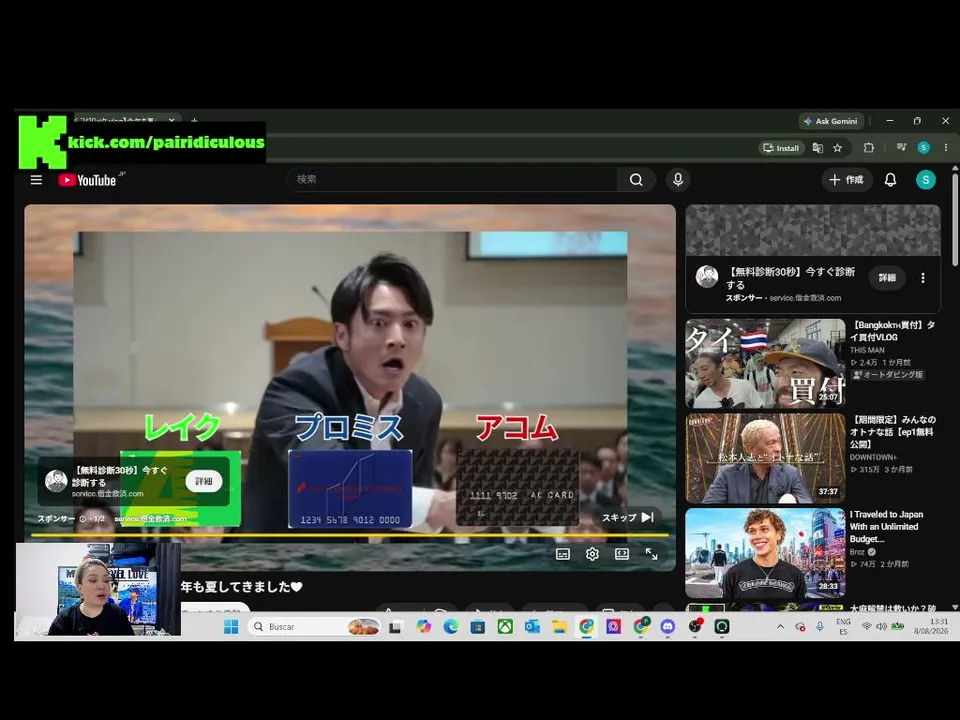Click the page vertical scrollbar
Screen dimensions: 960x720
[954, 220]
